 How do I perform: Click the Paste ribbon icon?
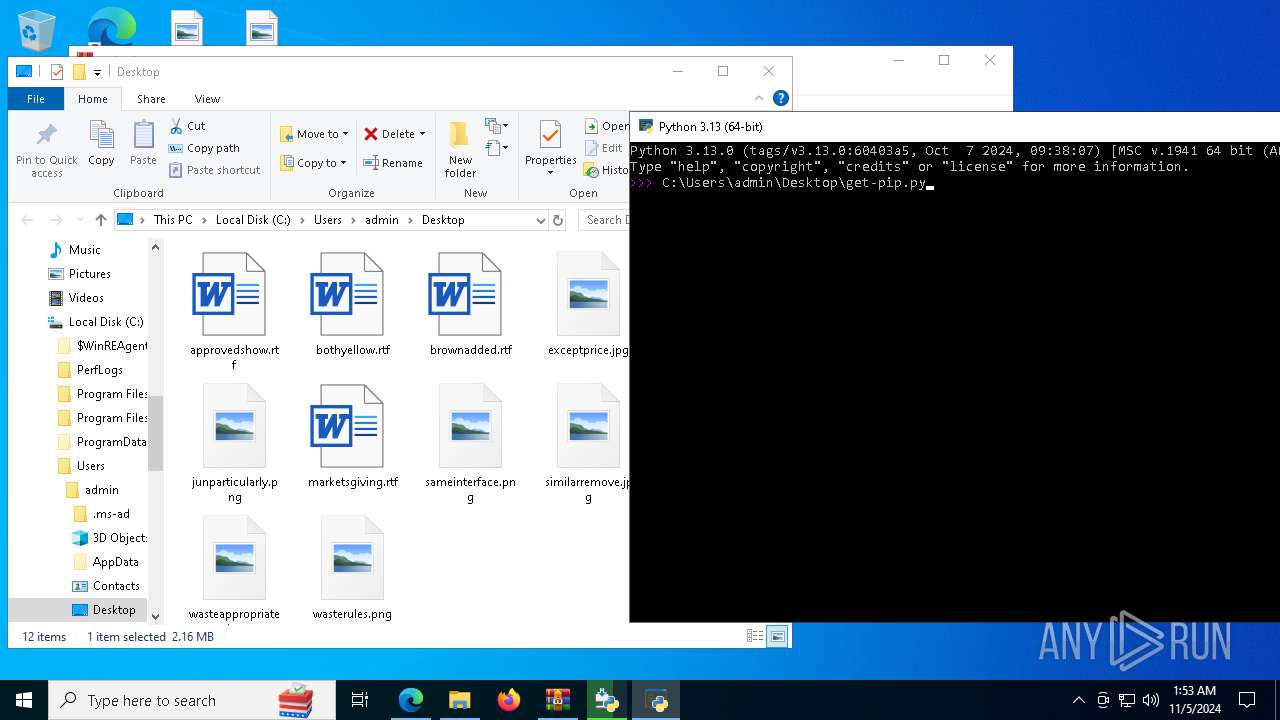pyautogui.click(x=143, y=135)
